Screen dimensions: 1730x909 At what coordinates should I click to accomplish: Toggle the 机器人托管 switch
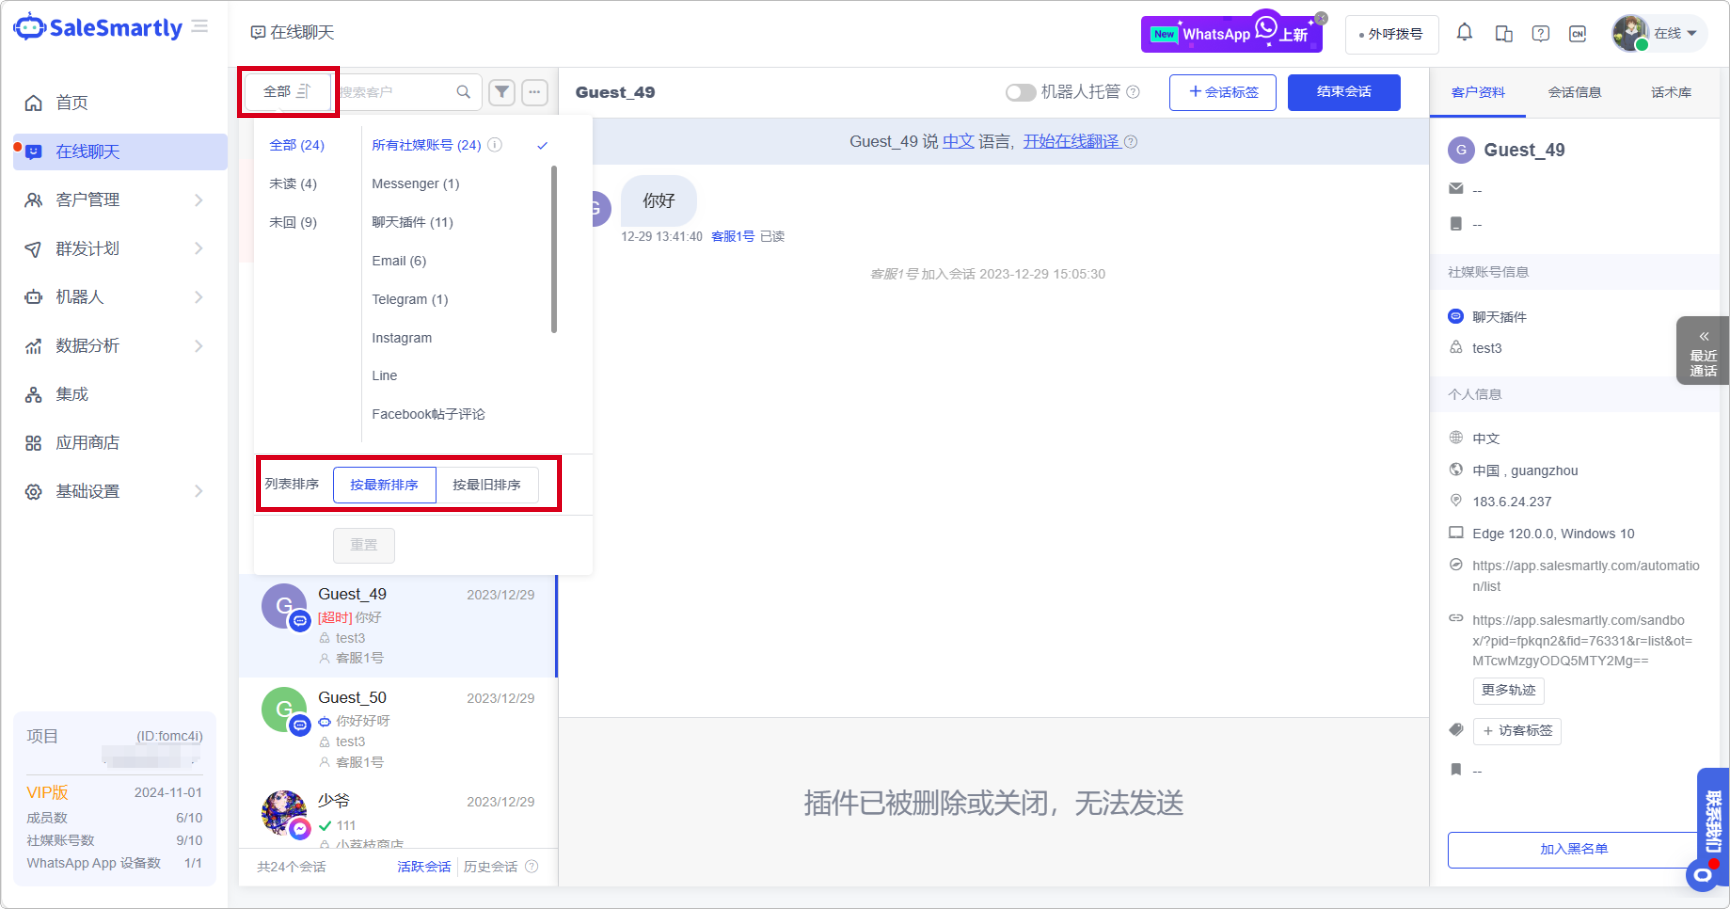(1020, 92)
